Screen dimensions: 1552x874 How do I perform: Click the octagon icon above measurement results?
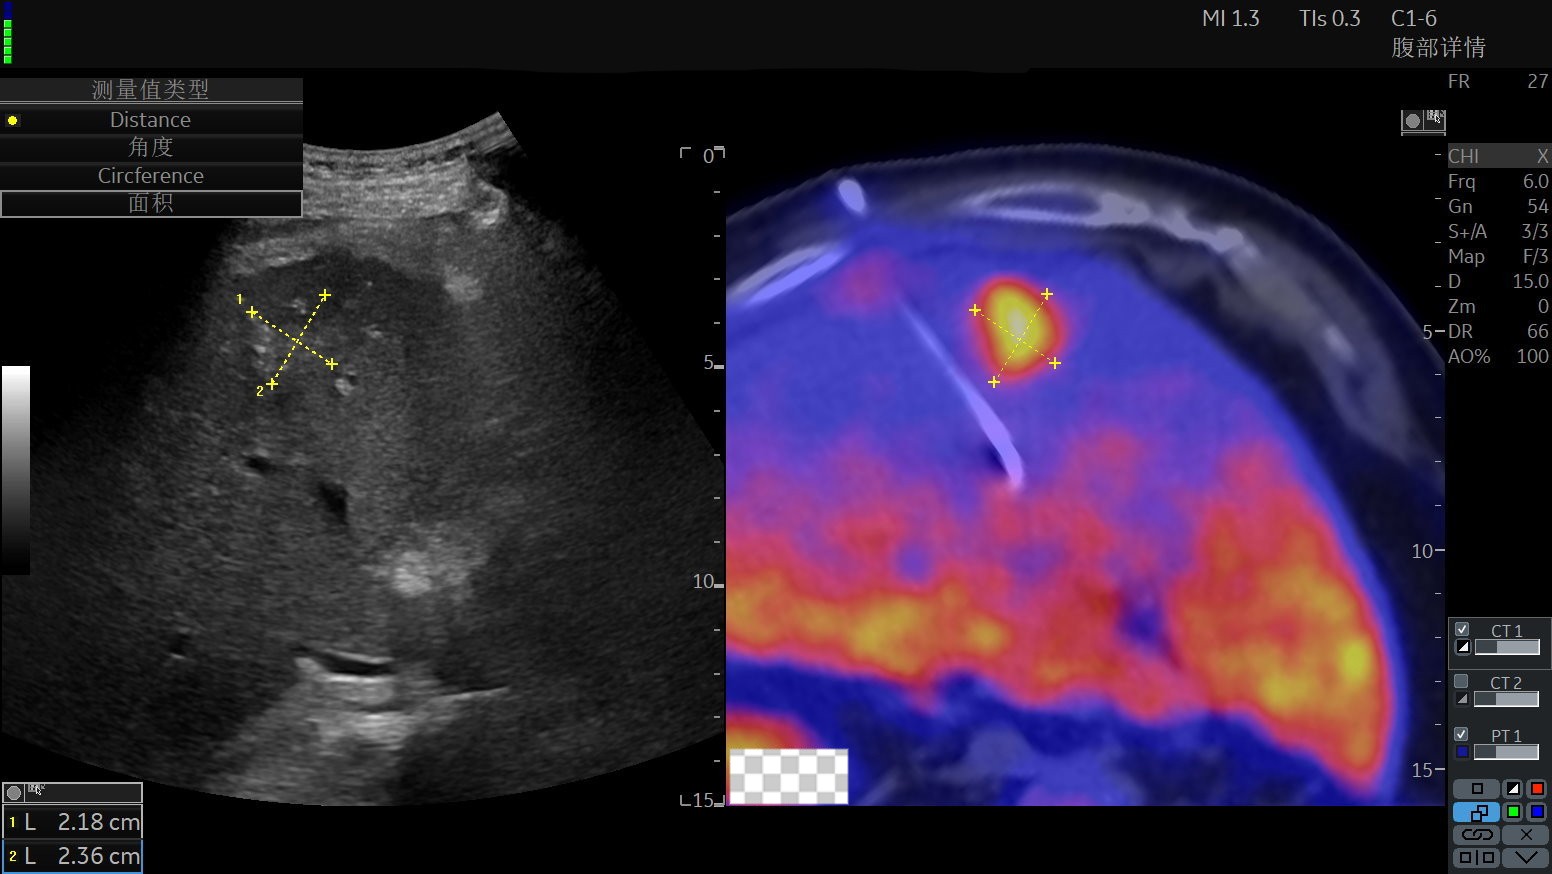tap(14, 793)
